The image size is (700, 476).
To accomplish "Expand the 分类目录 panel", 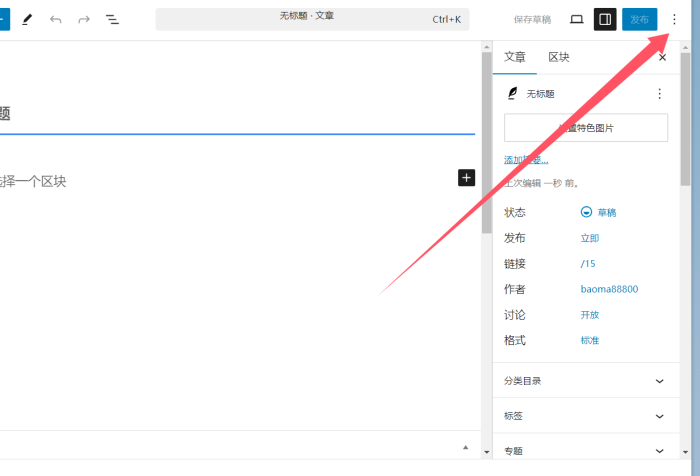I will pos(585,381).
